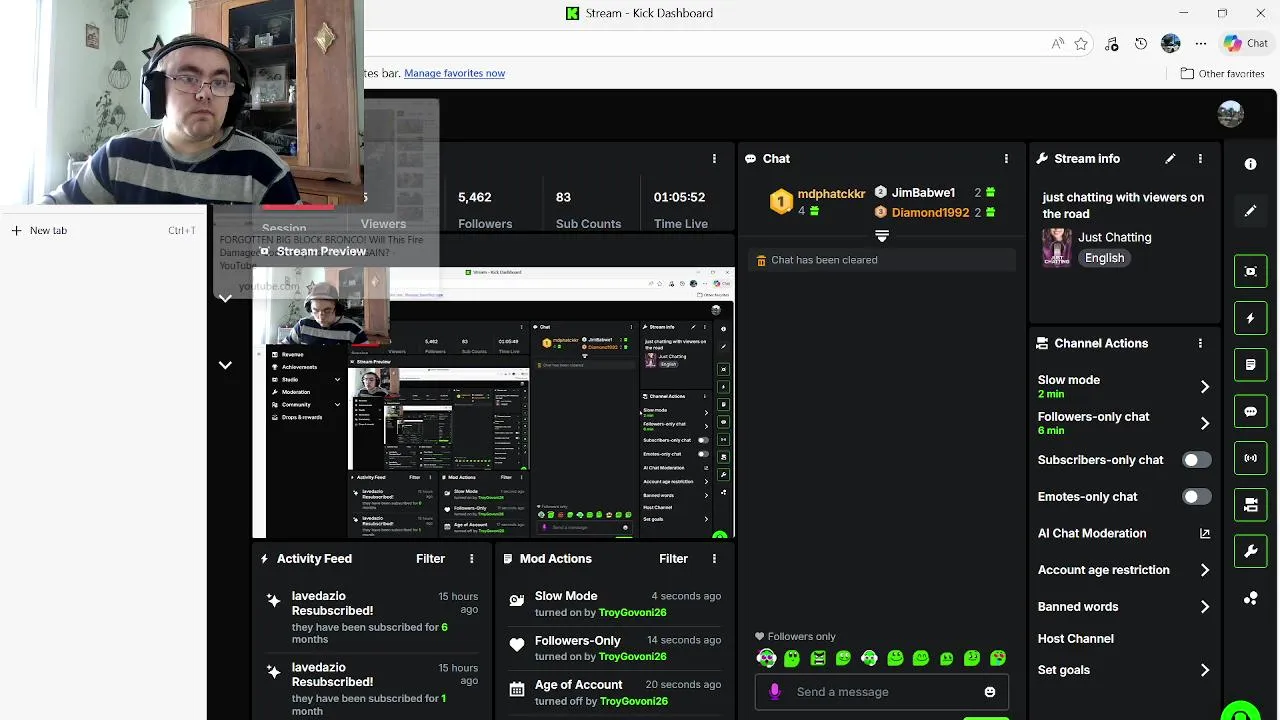The width and height of the screenshot is (1280, 720).
Task: Toggle the broadcast signal widget icon in sidebar
Action: [x=1250, y=458]
